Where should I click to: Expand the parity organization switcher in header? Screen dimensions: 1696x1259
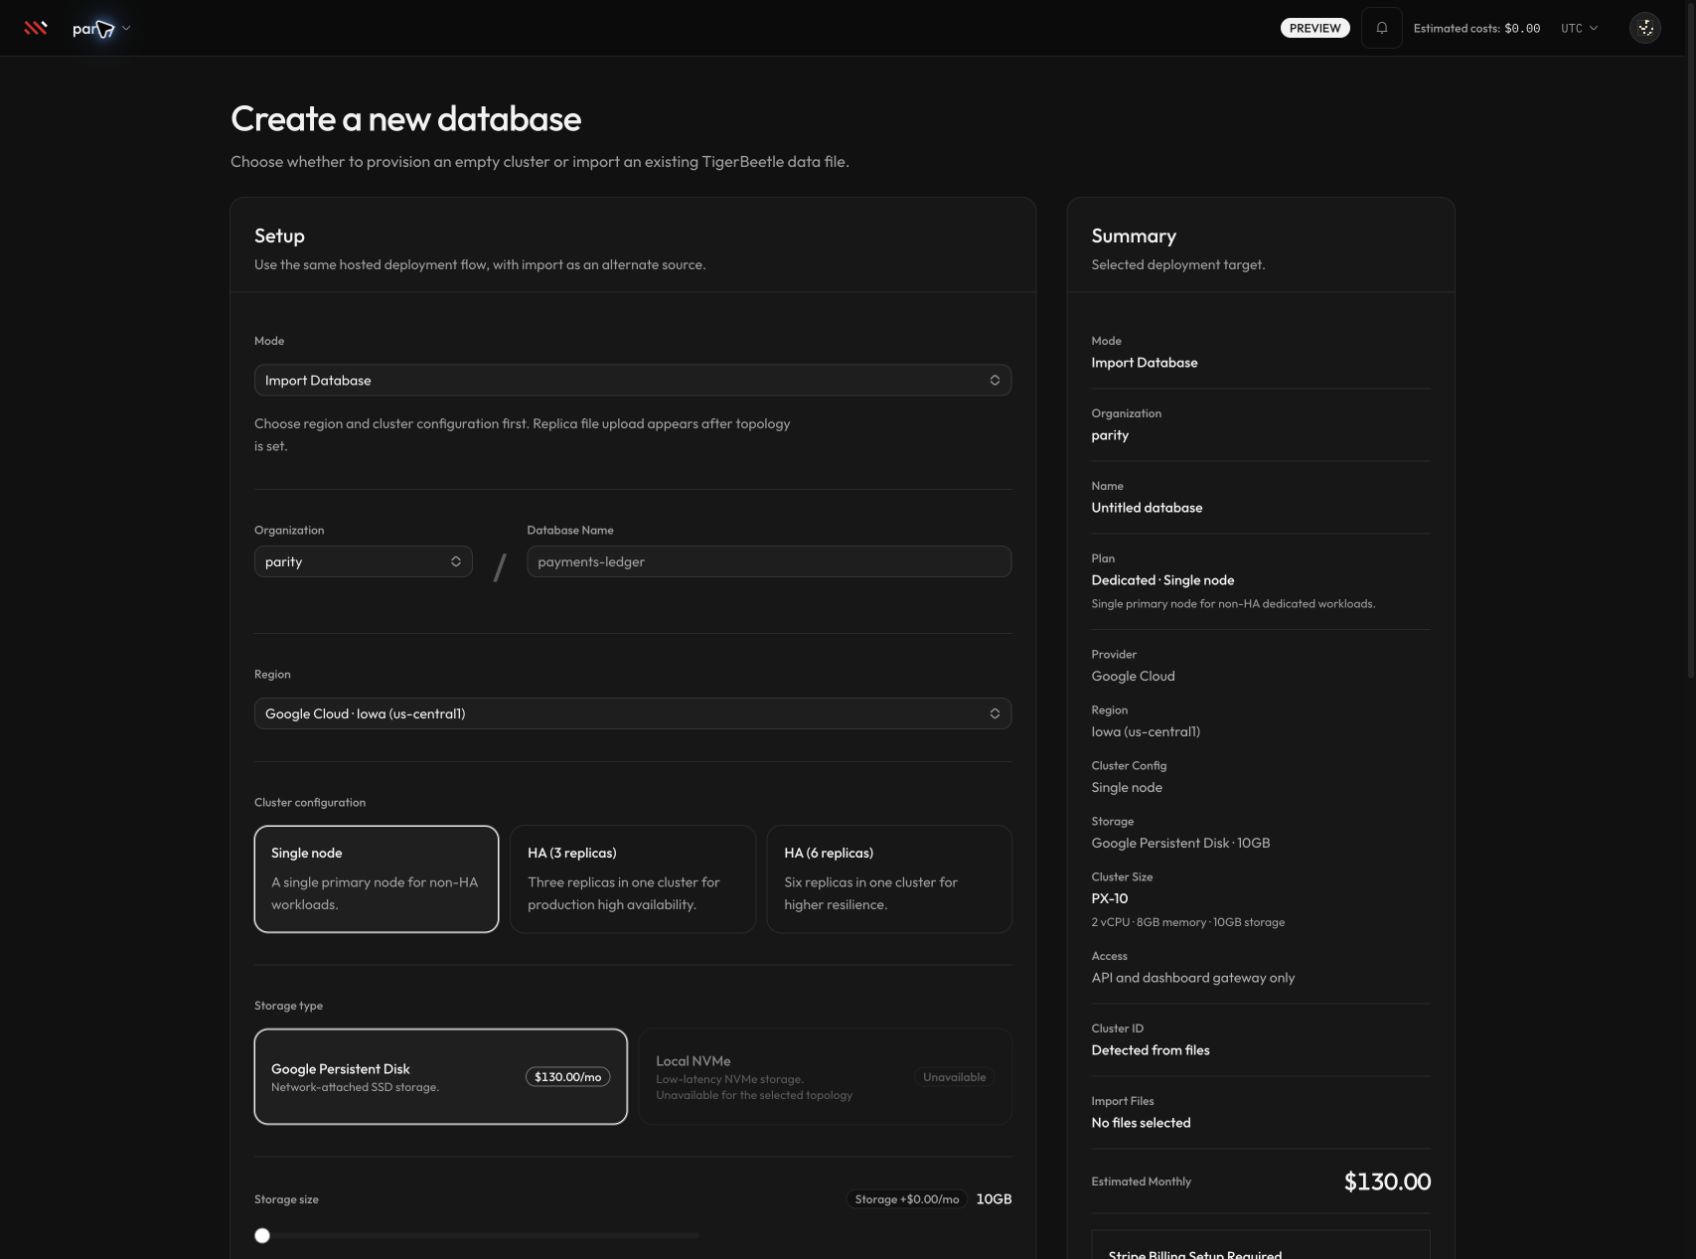click(x=101, y=28)
